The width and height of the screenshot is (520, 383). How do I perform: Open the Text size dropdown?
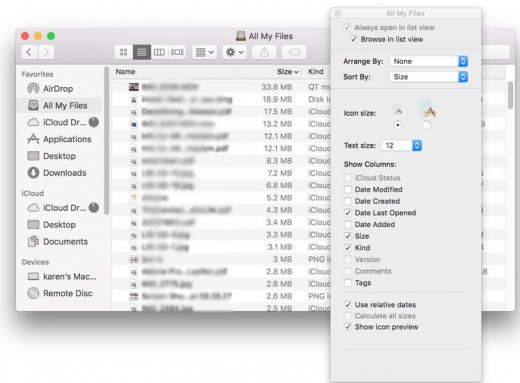pyautogui.click(x=402, y=146)
